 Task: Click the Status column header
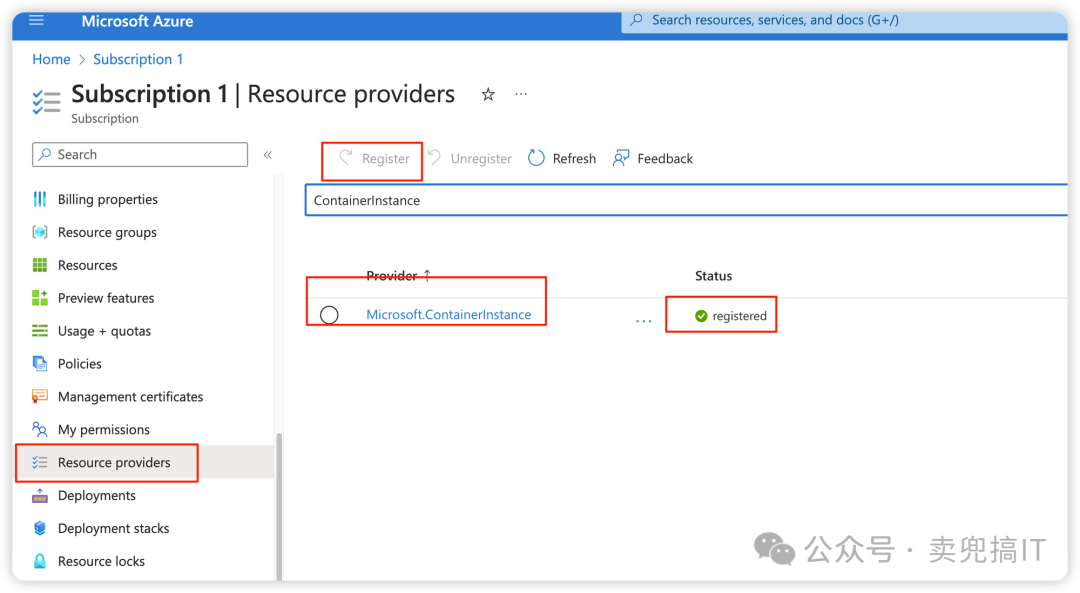[714, 275]
